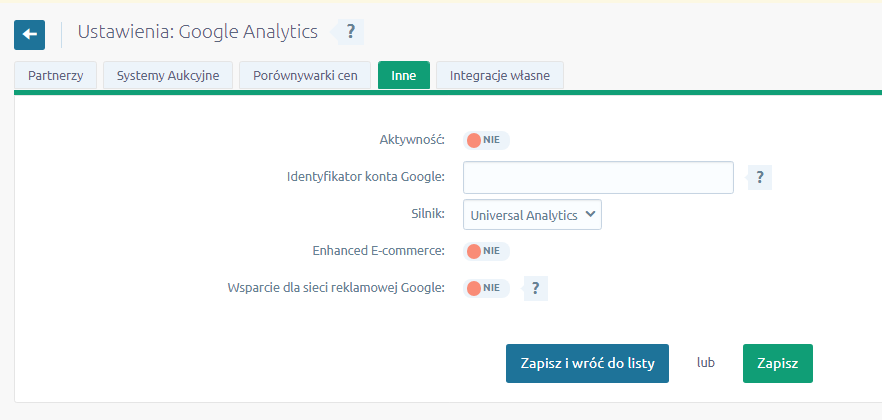
Task: Select the Porównywarki cen tab
Action: click(305, 76)
